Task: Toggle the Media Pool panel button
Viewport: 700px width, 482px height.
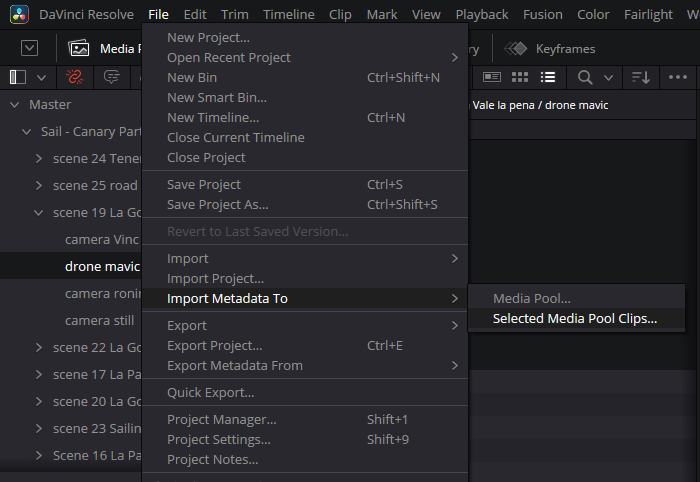Action: (80, 49)
